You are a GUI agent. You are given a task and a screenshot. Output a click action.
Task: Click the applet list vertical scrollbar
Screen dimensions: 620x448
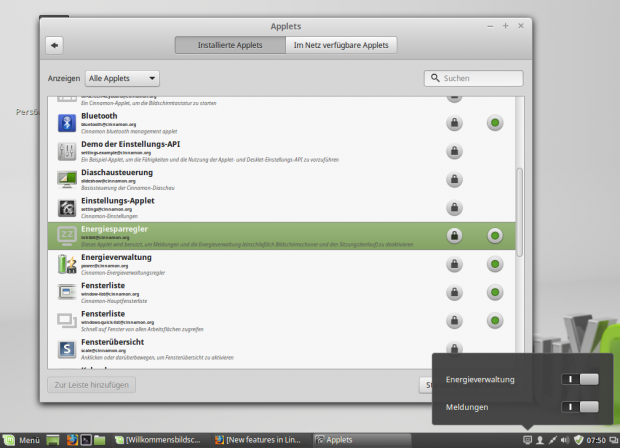[520, 212]
